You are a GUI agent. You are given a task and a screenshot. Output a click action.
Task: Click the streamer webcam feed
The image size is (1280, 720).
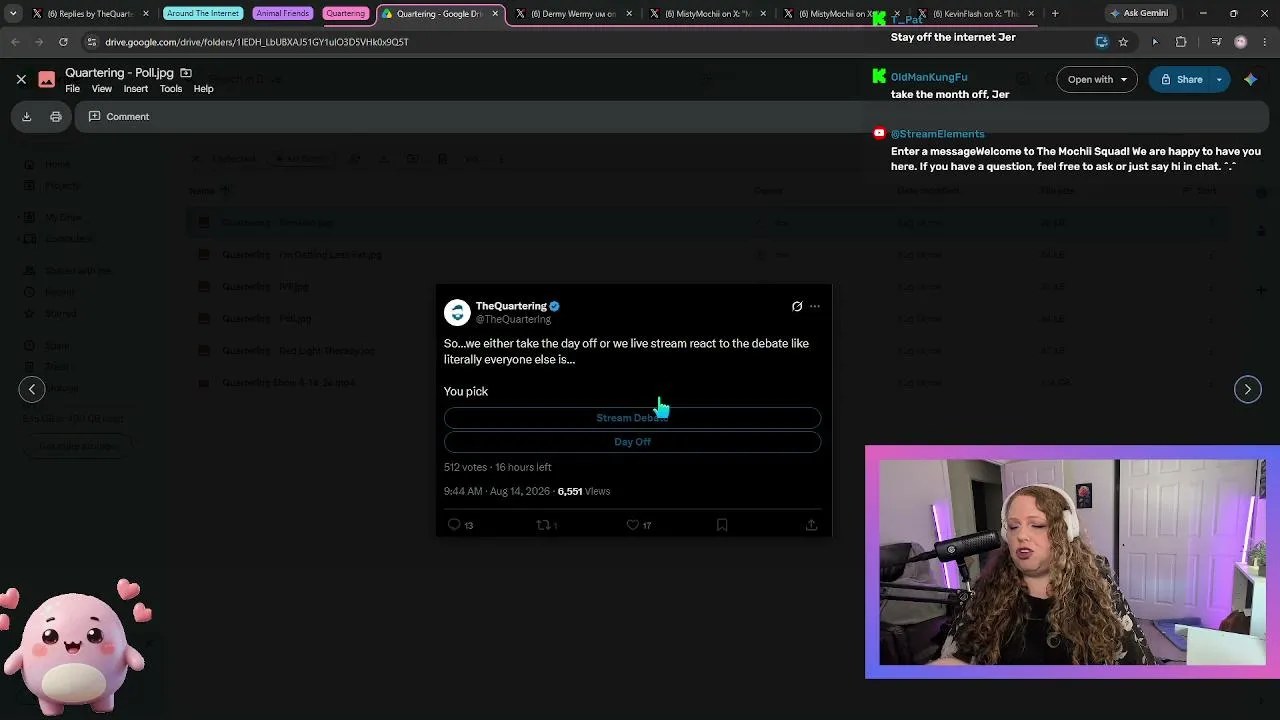click(x=1072, y=562)
